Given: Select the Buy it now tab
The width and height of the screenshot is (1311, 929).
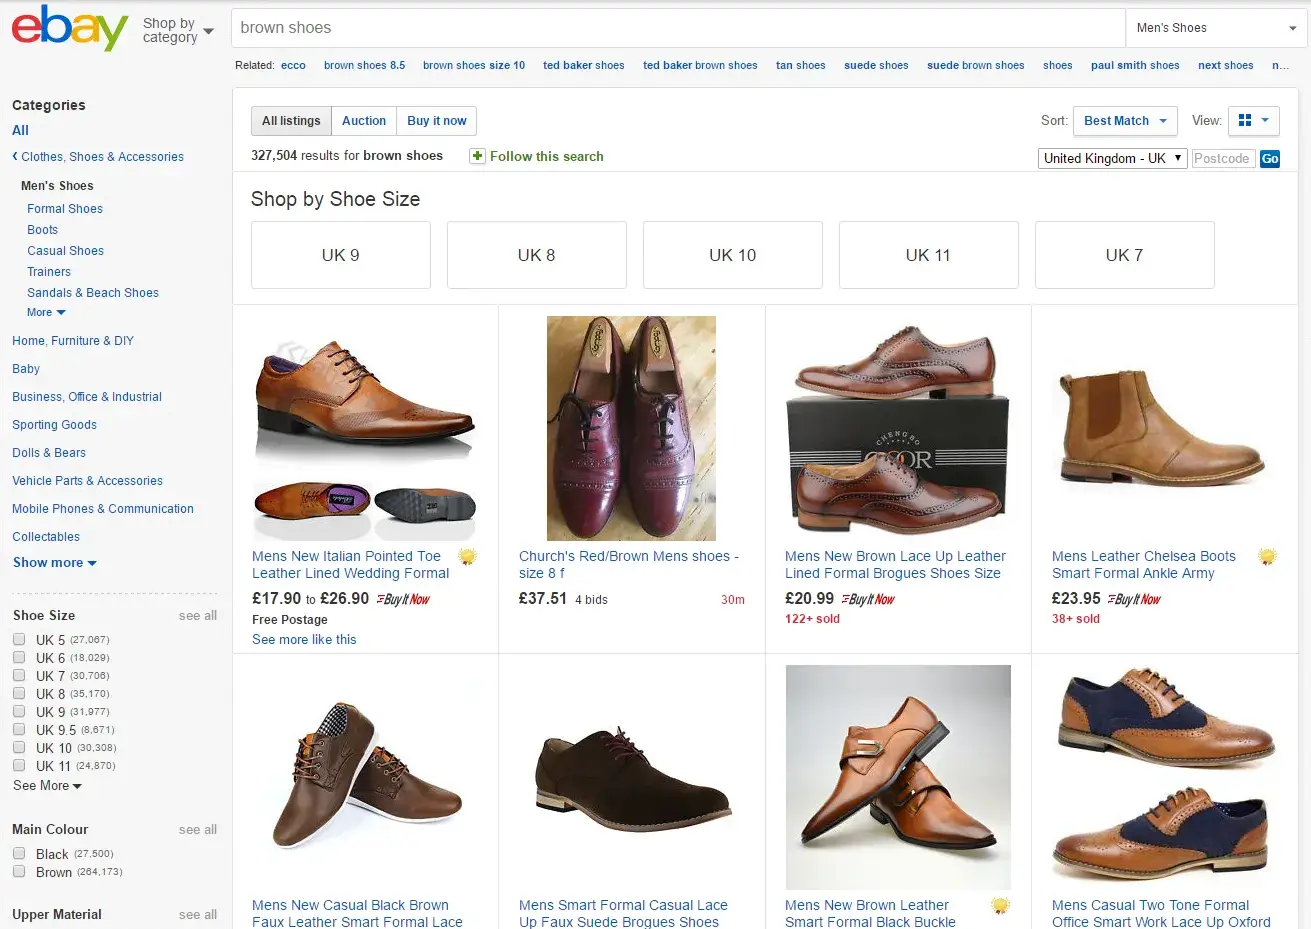Looking at the screenshot, I should [436, 121].
